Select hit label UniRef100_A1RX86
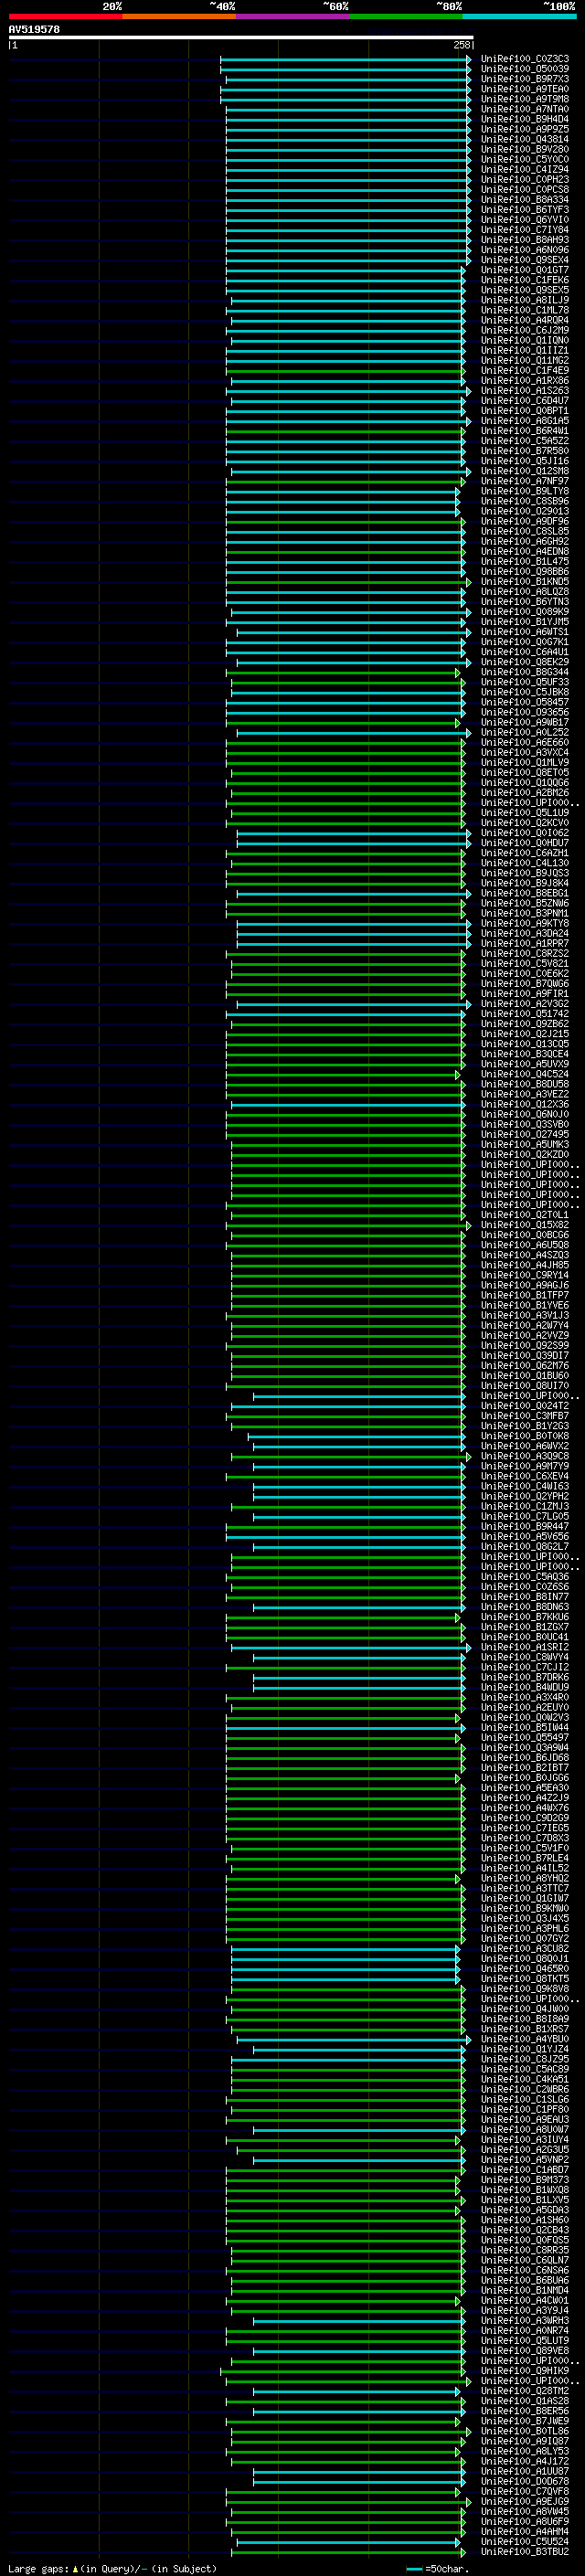This screenshot has width=585, height=2576. point(524,381)
